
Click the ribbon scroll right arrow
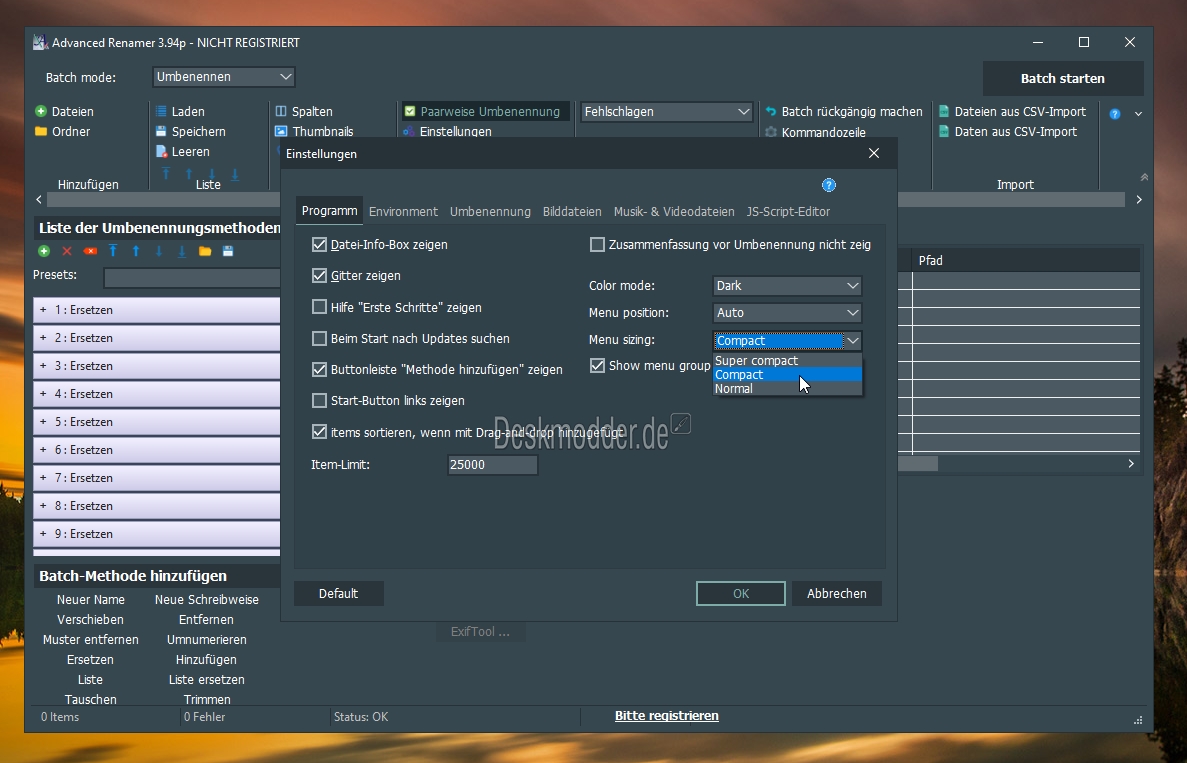pyautogui.click(x=1138, y=200)
